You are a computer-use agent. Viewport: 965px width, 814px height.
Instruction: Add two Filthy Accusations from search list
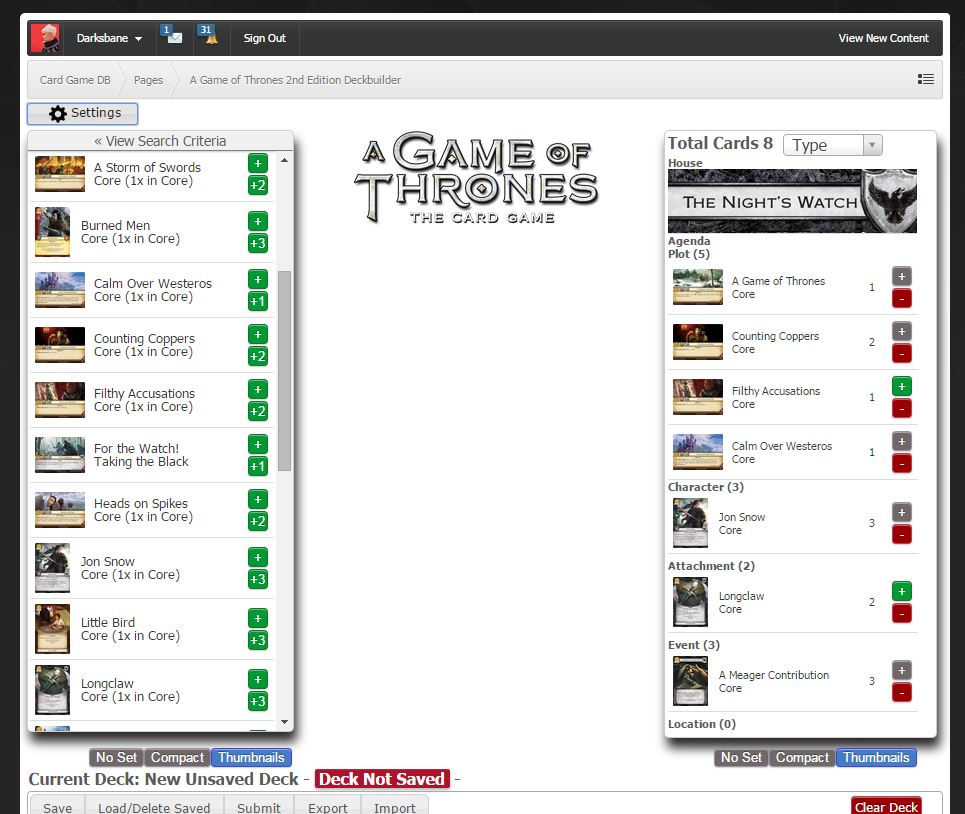coord(258,411)
